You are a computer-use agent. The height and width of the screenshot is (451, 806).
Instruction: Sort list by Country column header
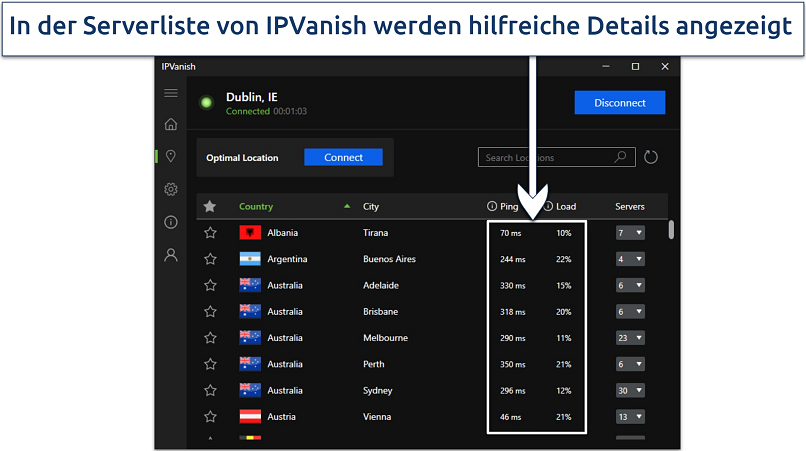pos(256,207)
